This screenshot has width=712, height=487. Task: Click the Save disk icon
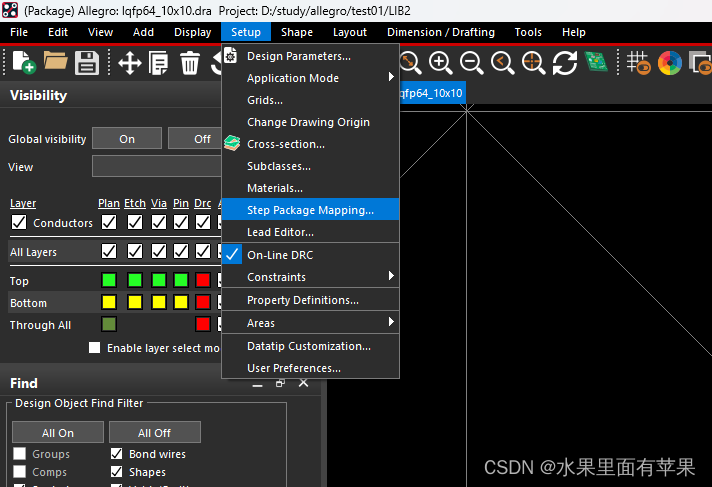(87, 64)
